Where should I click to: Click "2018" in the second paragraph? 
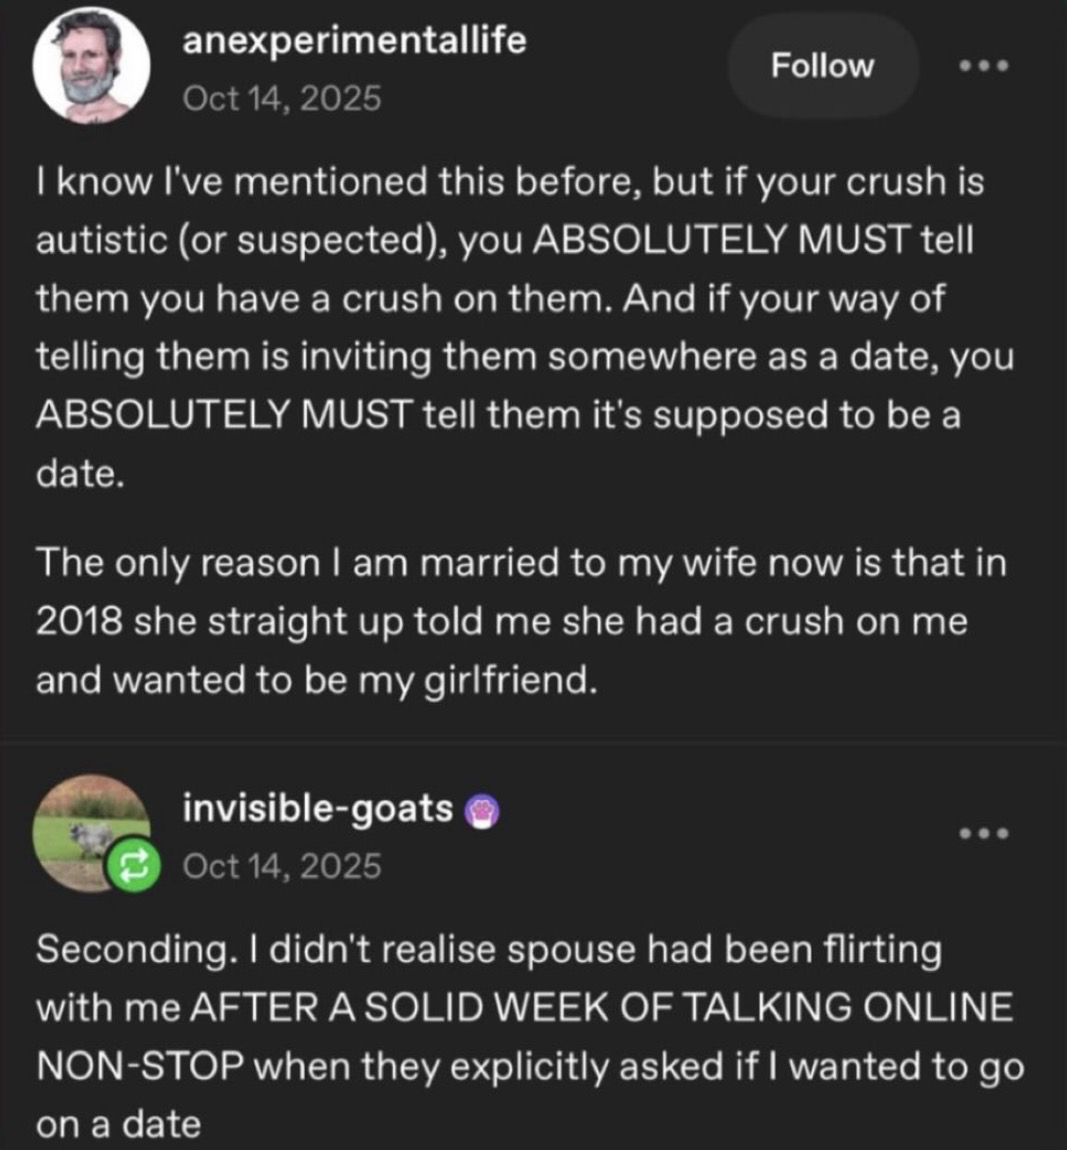click(78, 622)
